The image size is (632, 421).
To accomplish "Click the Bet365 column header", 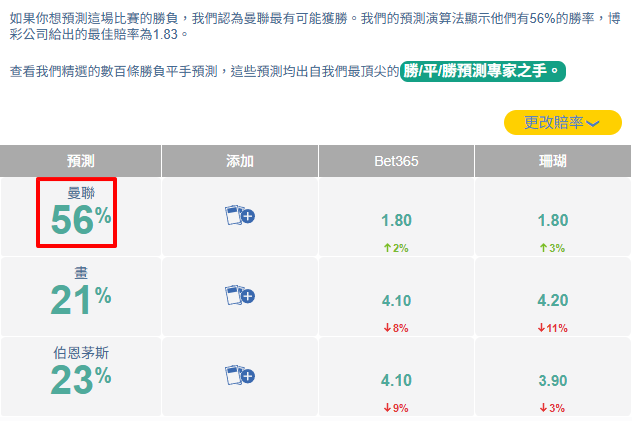I will [396, 161].
